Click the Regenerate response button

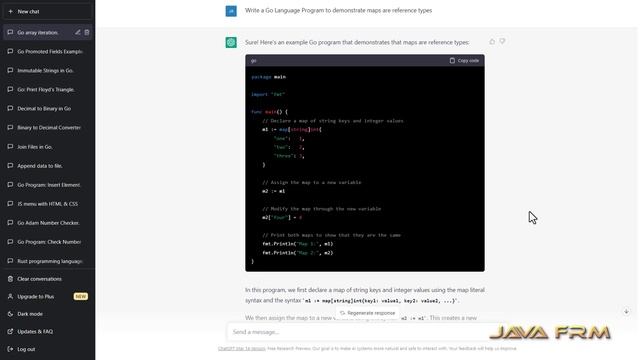point(368,313)
